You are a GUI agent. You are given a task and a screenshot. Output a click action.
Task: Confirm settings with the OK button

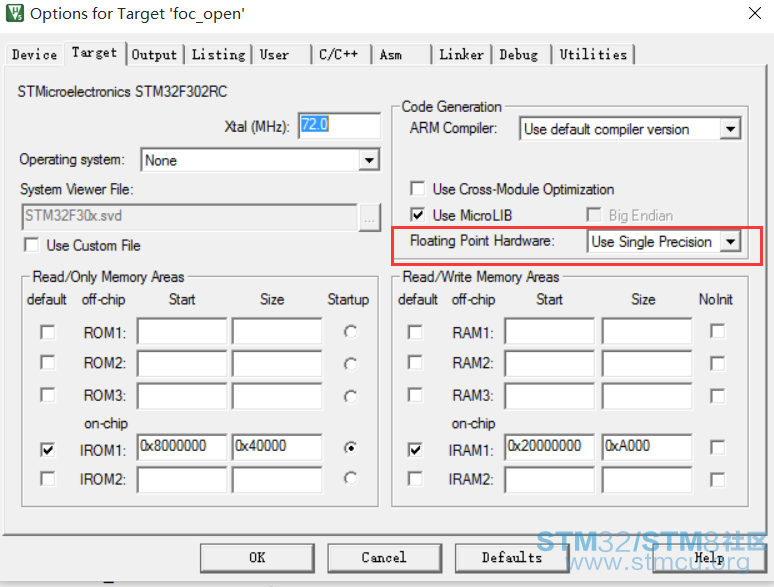(x=257, y=558)
